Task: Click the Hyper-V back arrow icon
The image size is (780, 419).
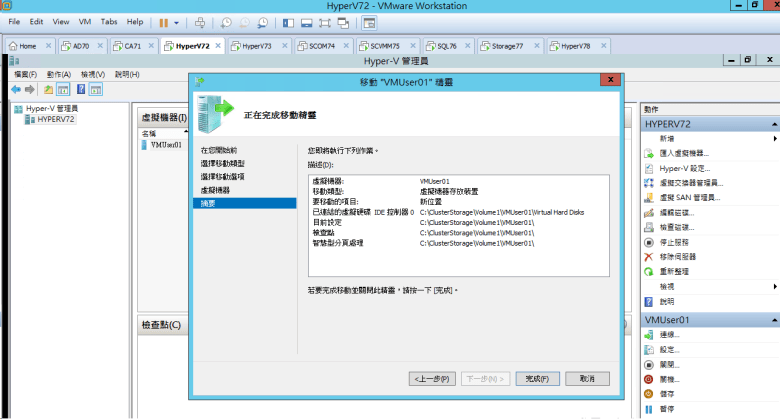Action: click(16, 89)
